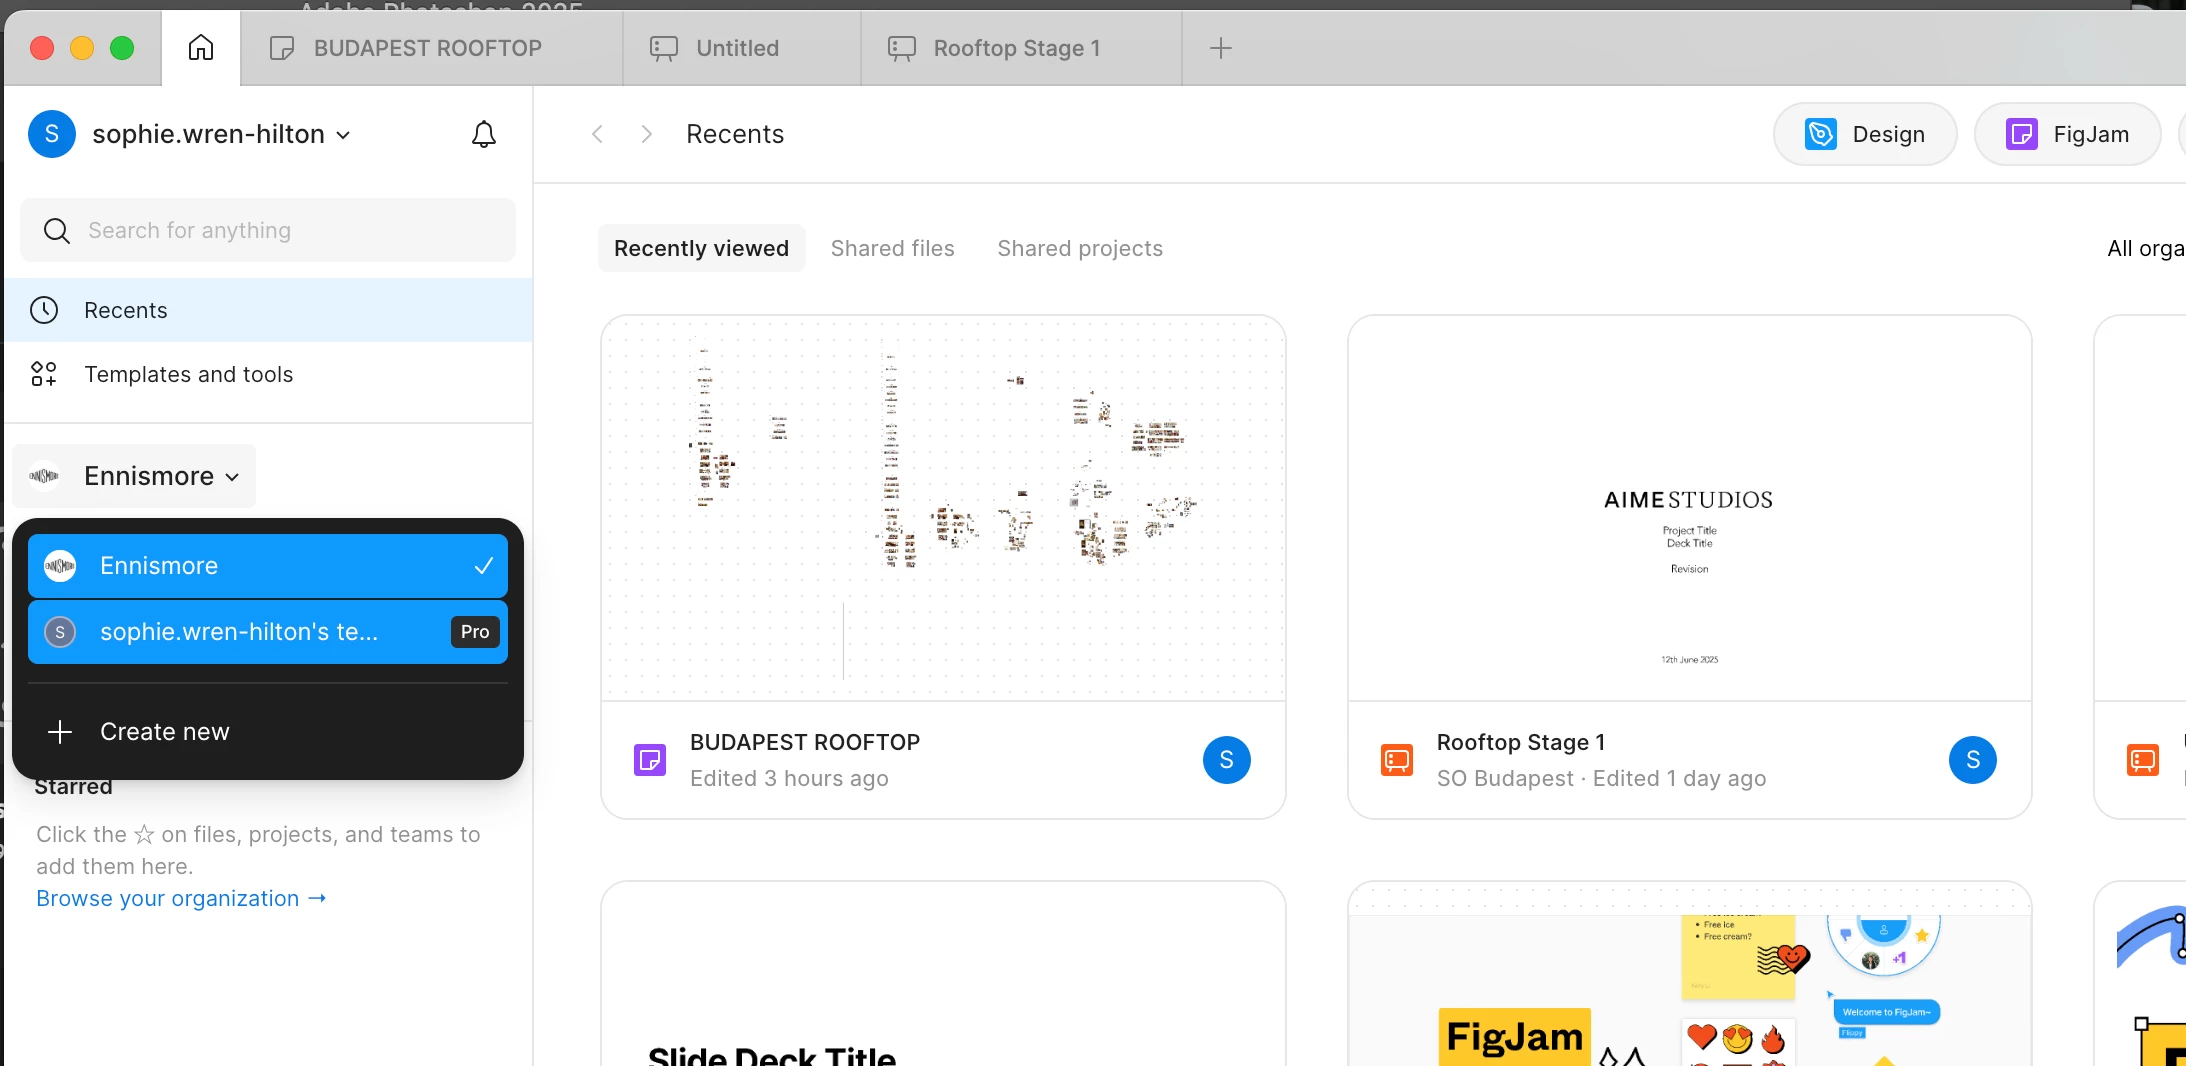The height and width of the screenshot is (1066, 2186).
Task: Click the Pro badge on team entry
Action: pyautogui.click(x=475, y=632)
